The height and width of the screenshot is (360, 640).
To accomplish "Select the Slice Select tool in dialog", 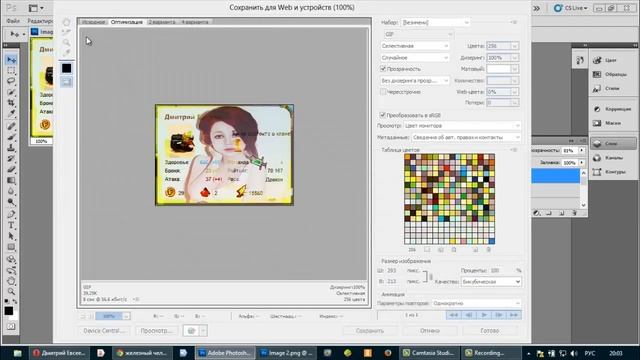I will [67, 32].
